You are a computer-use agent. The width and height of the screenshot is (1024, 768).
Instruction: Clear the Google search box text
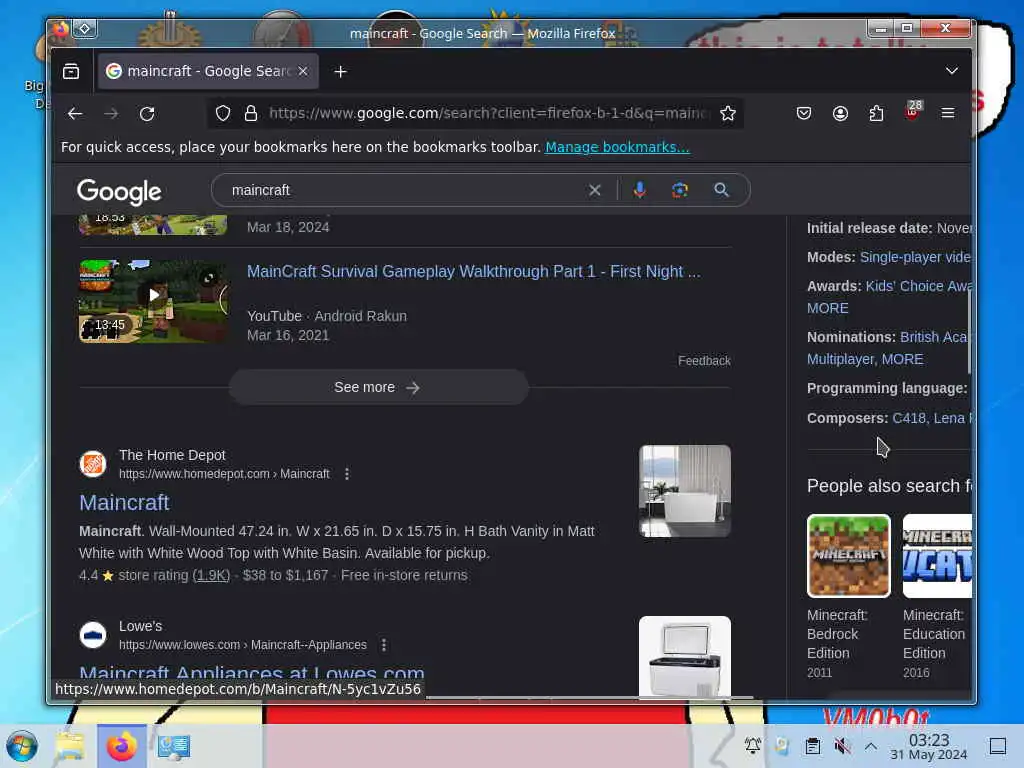[x=594, y=190]
